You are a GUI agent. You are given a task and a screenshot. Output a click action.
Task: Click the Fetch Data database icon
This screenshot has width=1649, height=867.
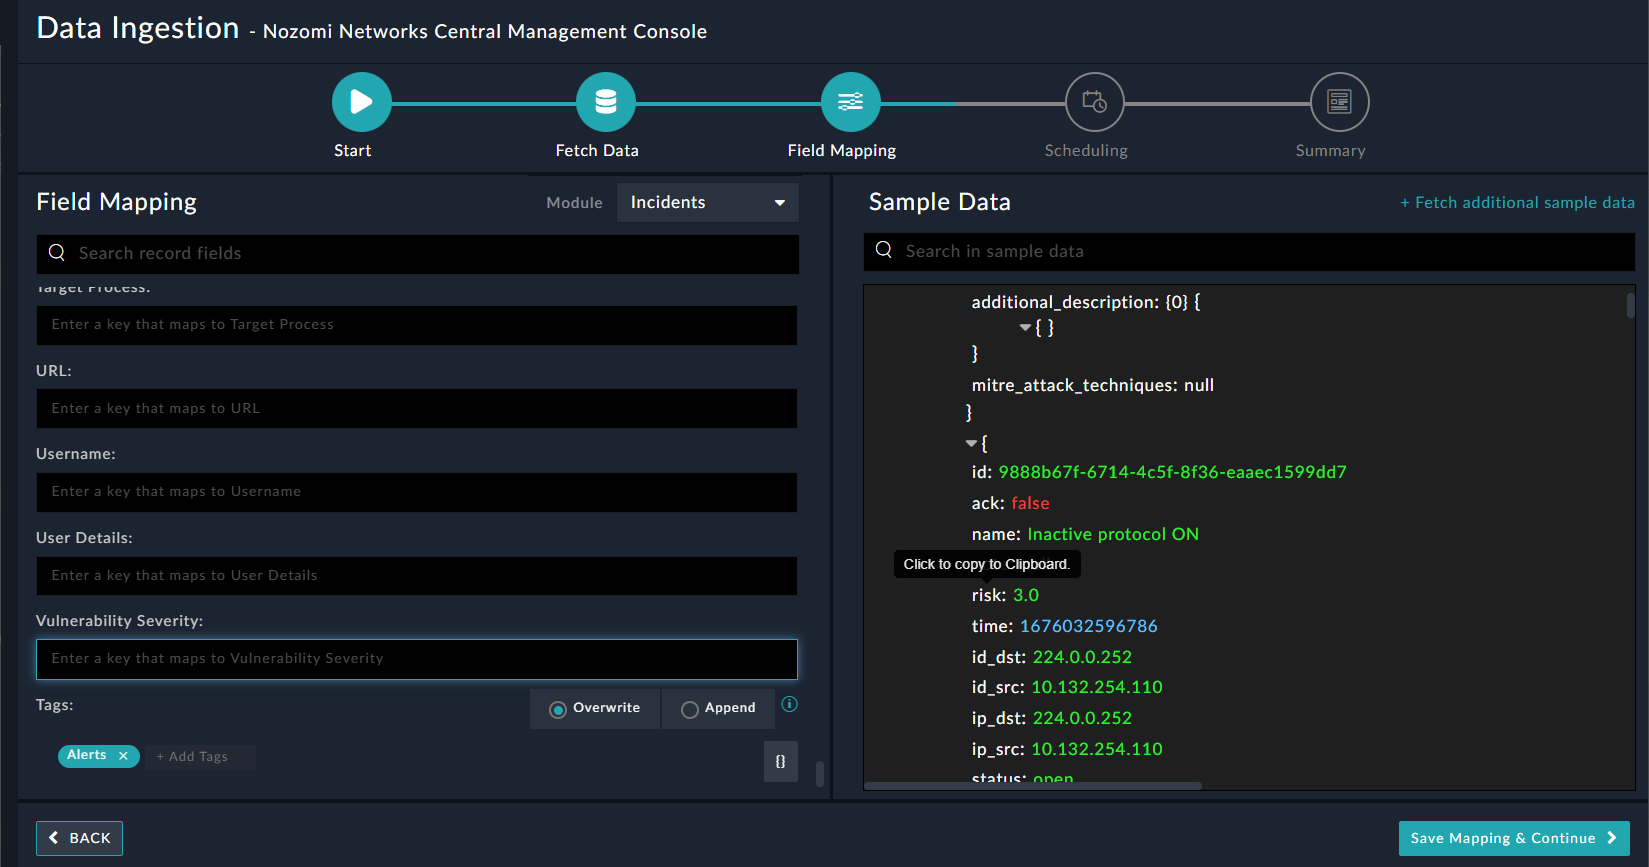[x=605, y=102]
